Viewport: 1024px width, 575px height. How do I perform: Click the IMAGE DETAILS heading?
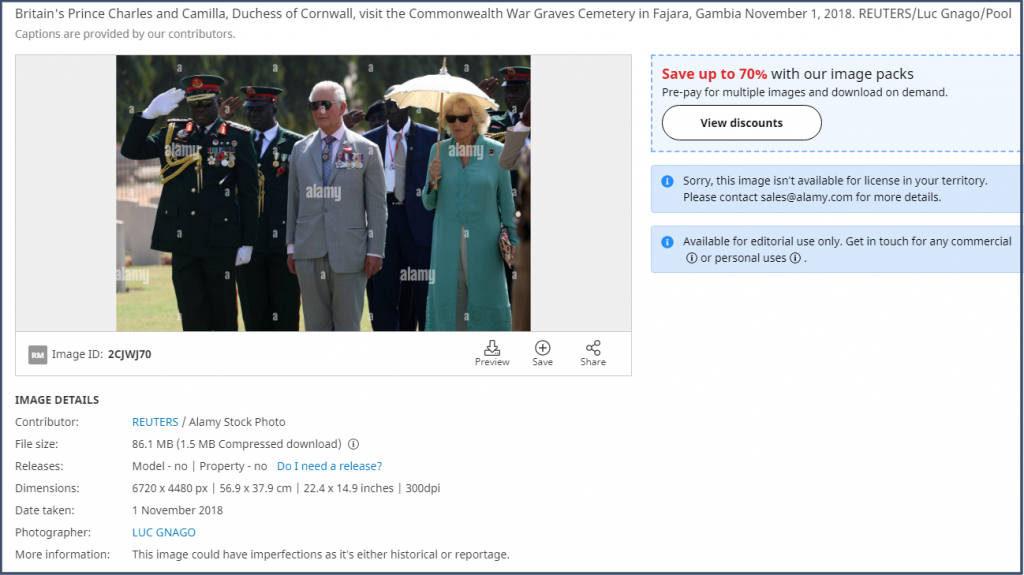coord(57,400)
